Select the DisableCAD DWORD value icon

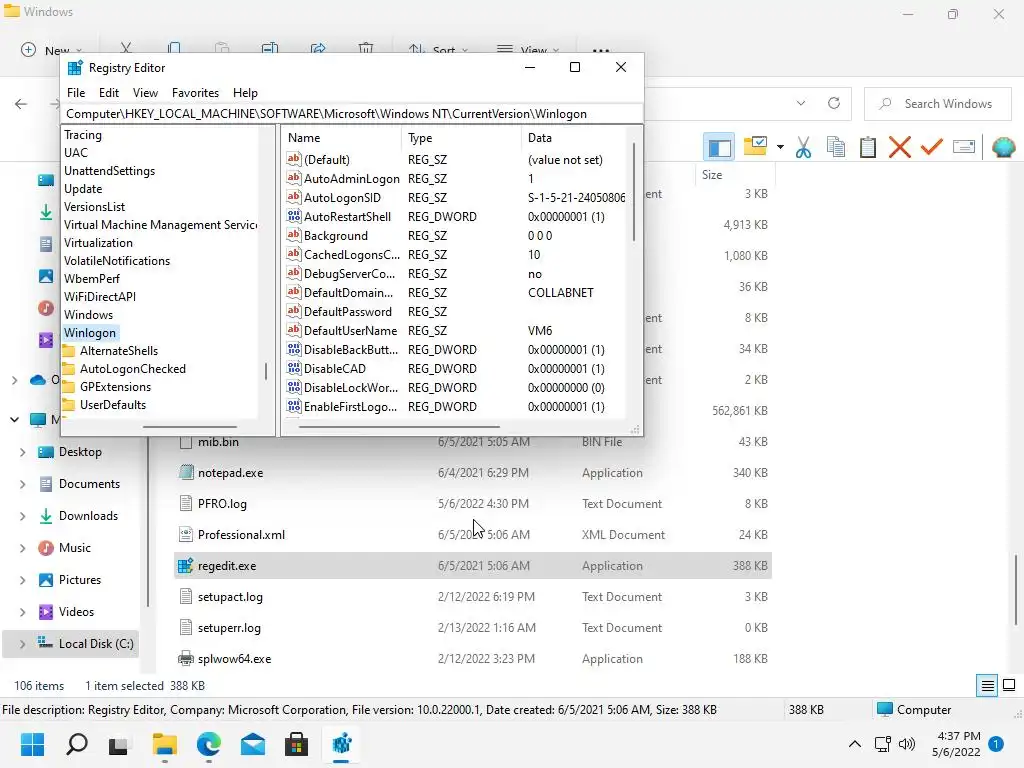(294, 368)
